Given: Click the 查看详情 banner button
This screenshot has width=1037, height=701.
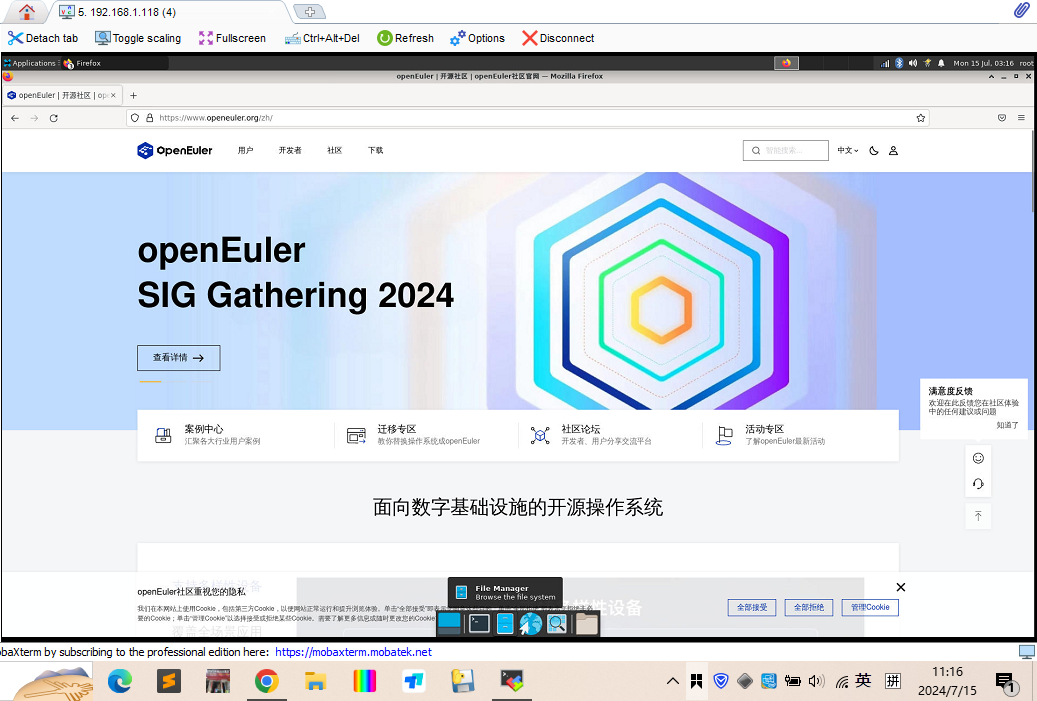Looking at the screenshot, I should (x=178, y=358).
